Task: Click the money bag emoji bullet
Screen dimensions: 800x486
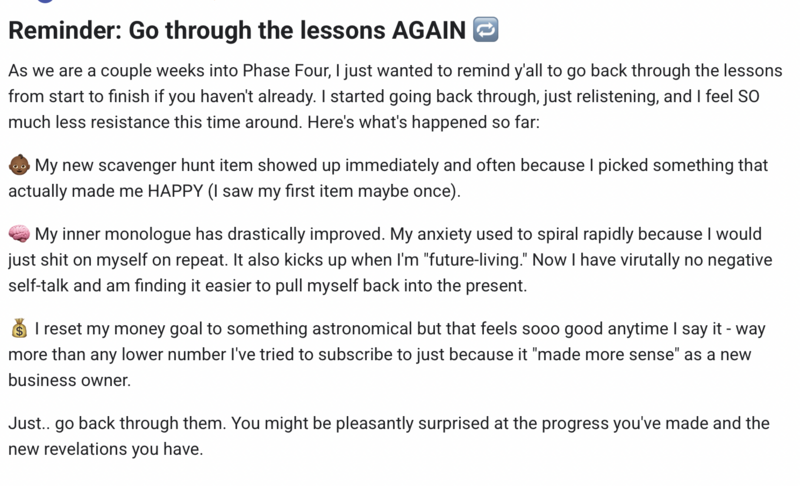Action: click(19, 328)
